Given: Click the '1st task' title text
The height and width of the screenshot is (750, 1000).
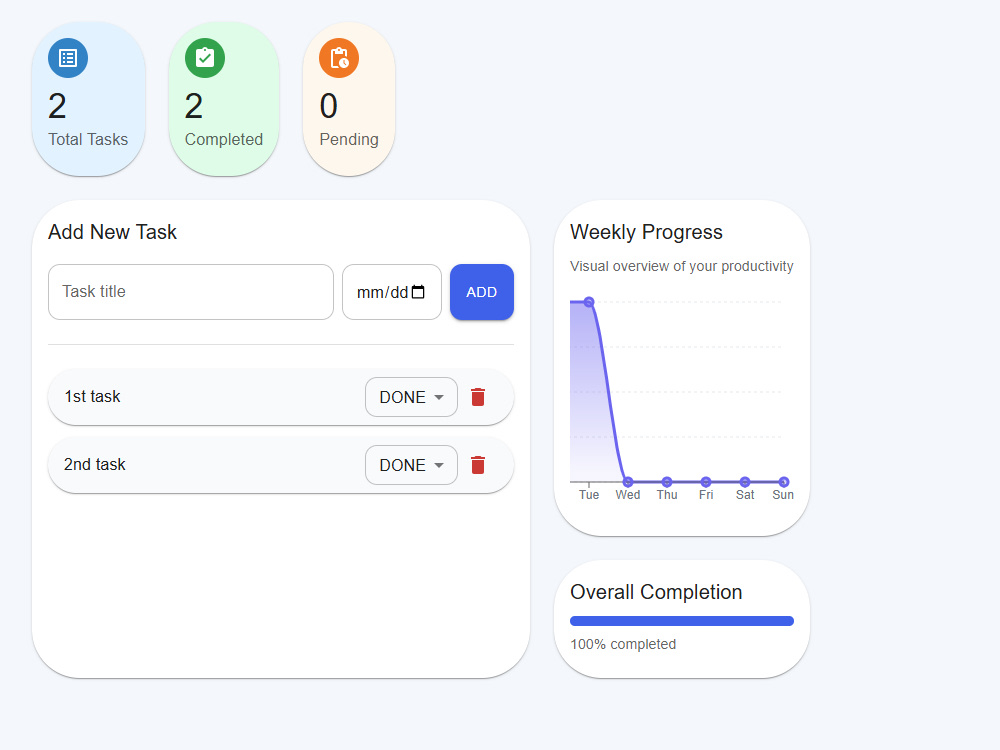Looking at the screenshot, I should click(x=92, y=397).
